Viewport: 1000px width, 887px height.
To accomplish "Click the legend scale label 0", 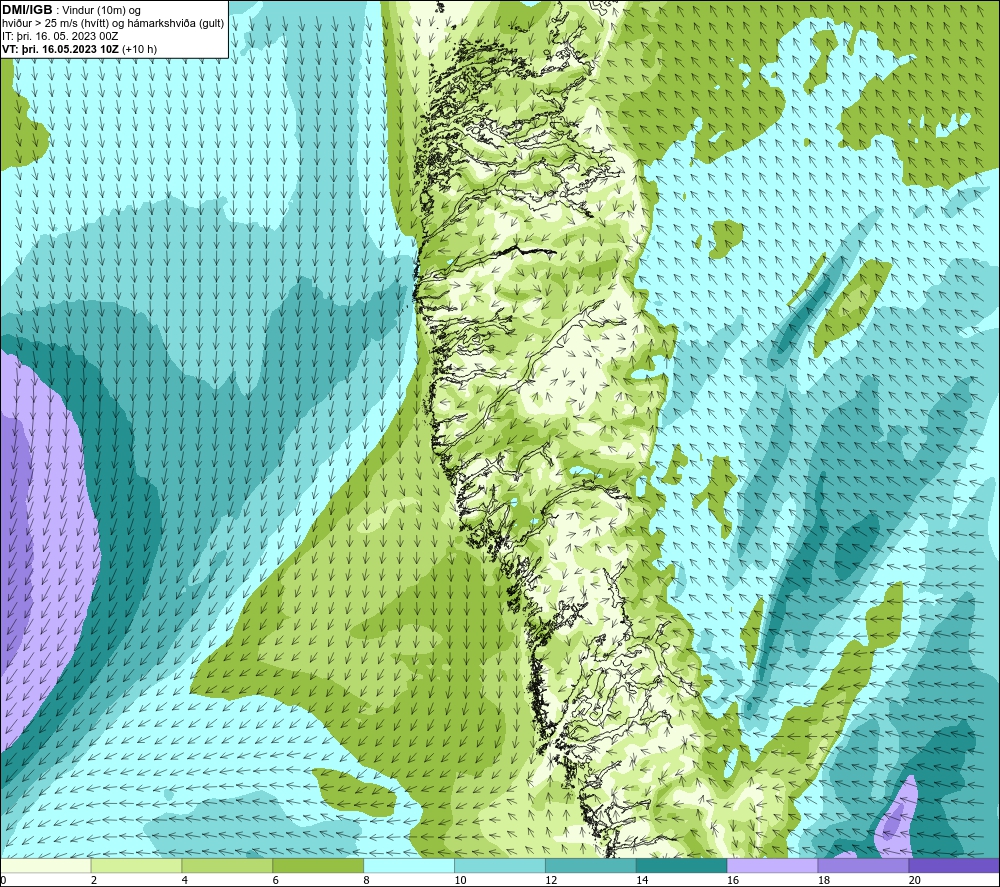I will coord(3,880).
